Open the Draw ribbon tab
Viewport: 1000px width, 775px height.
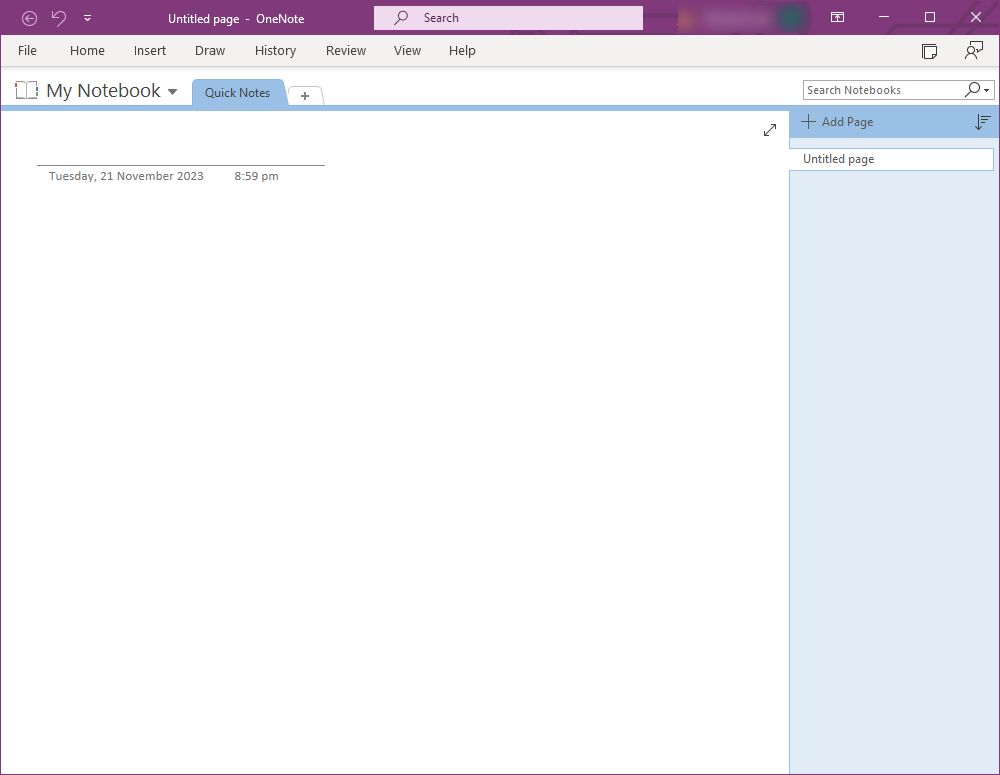[210, 51]
